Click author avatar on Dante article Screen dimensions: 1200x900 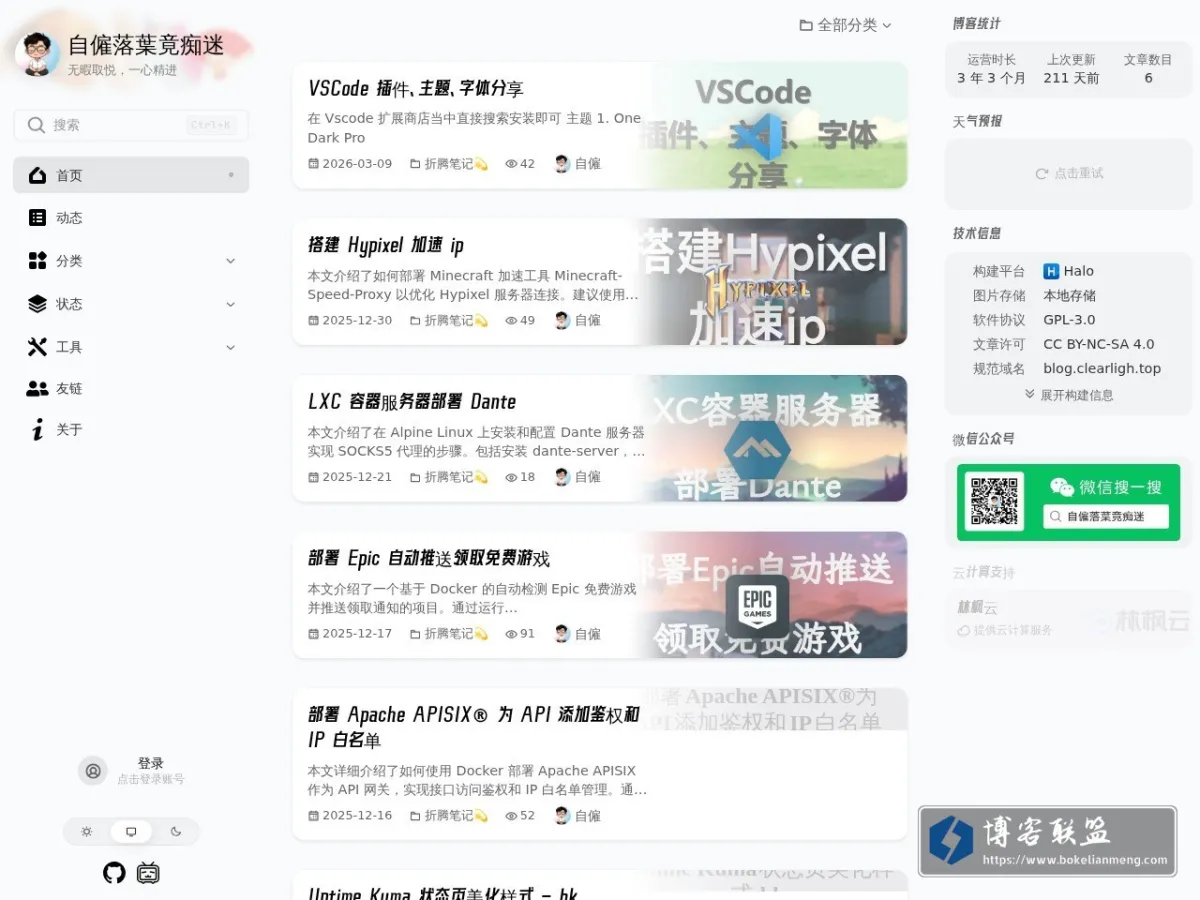(x=562, y=477)
